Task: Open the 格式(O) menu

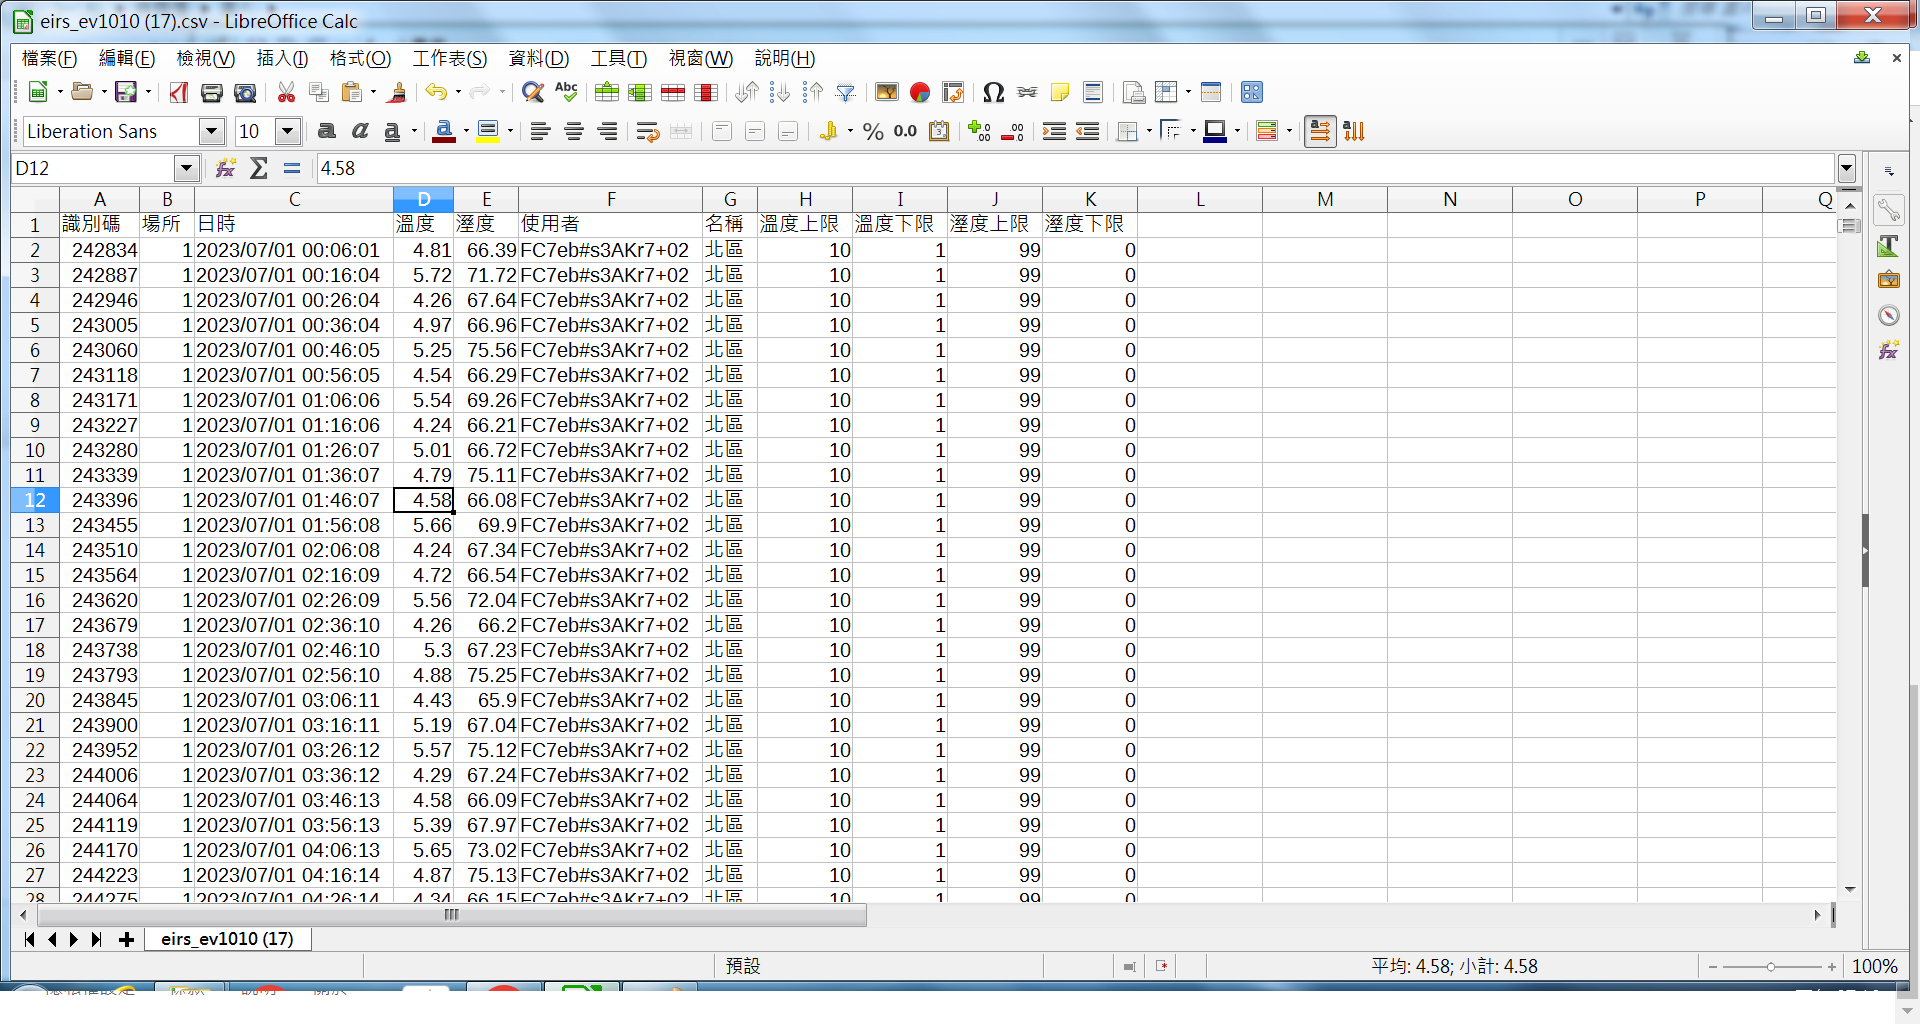Action: tap(360, 59)
